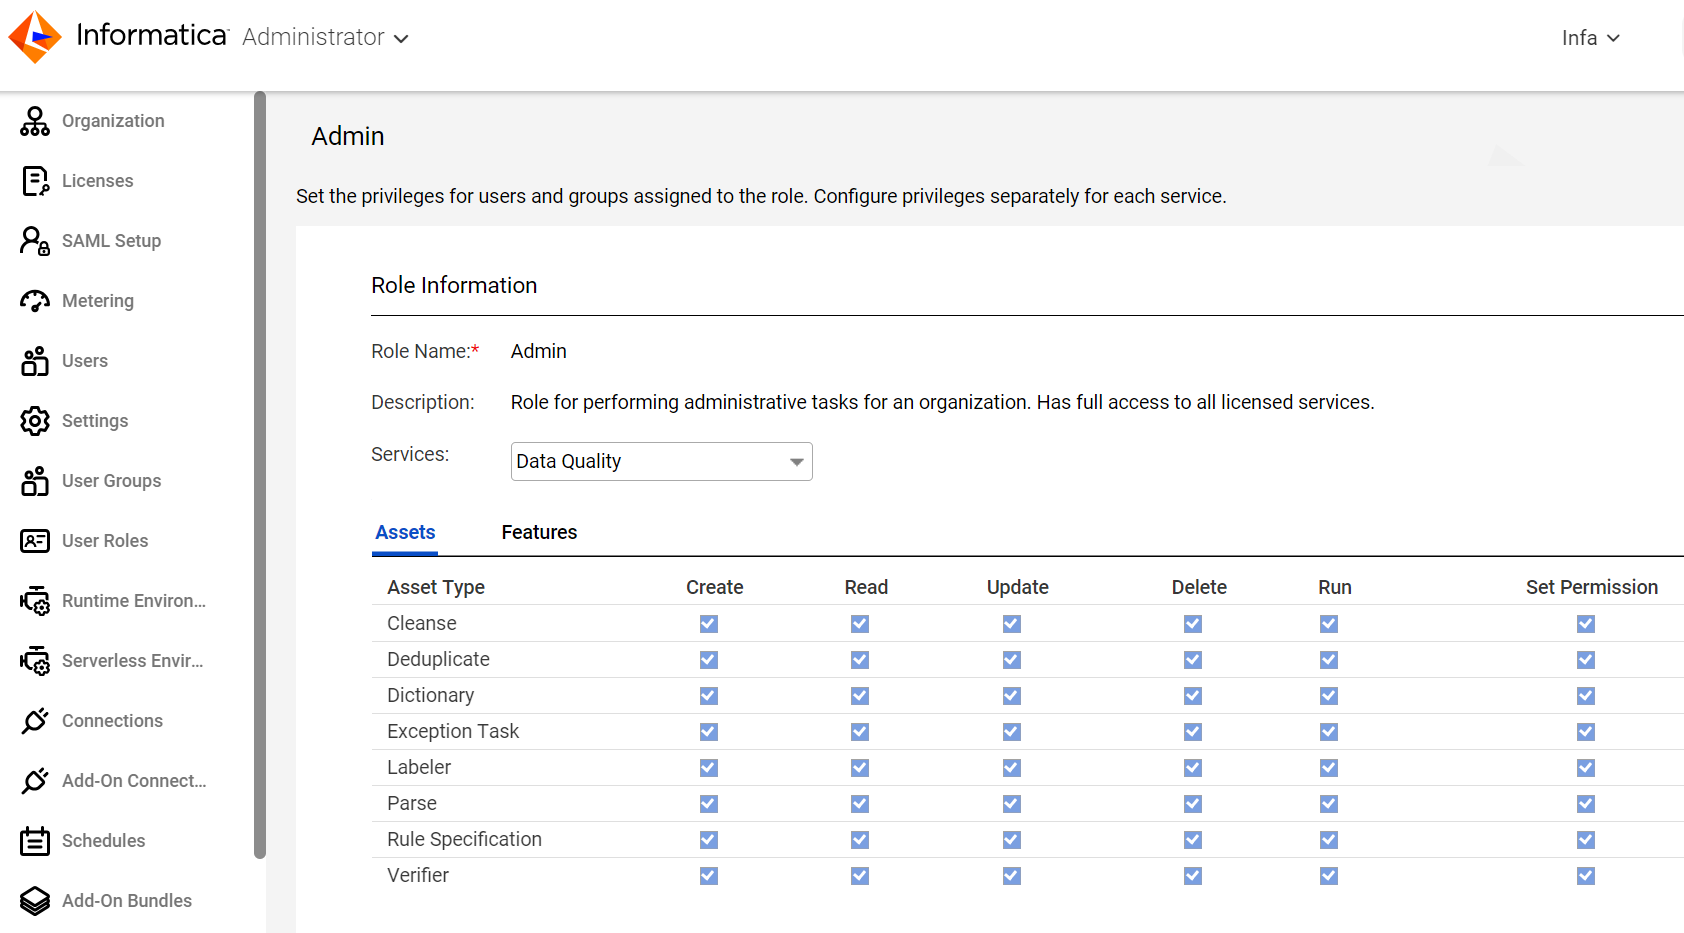Click the Create column header
1684x933 pixels.
click(715, 587)
